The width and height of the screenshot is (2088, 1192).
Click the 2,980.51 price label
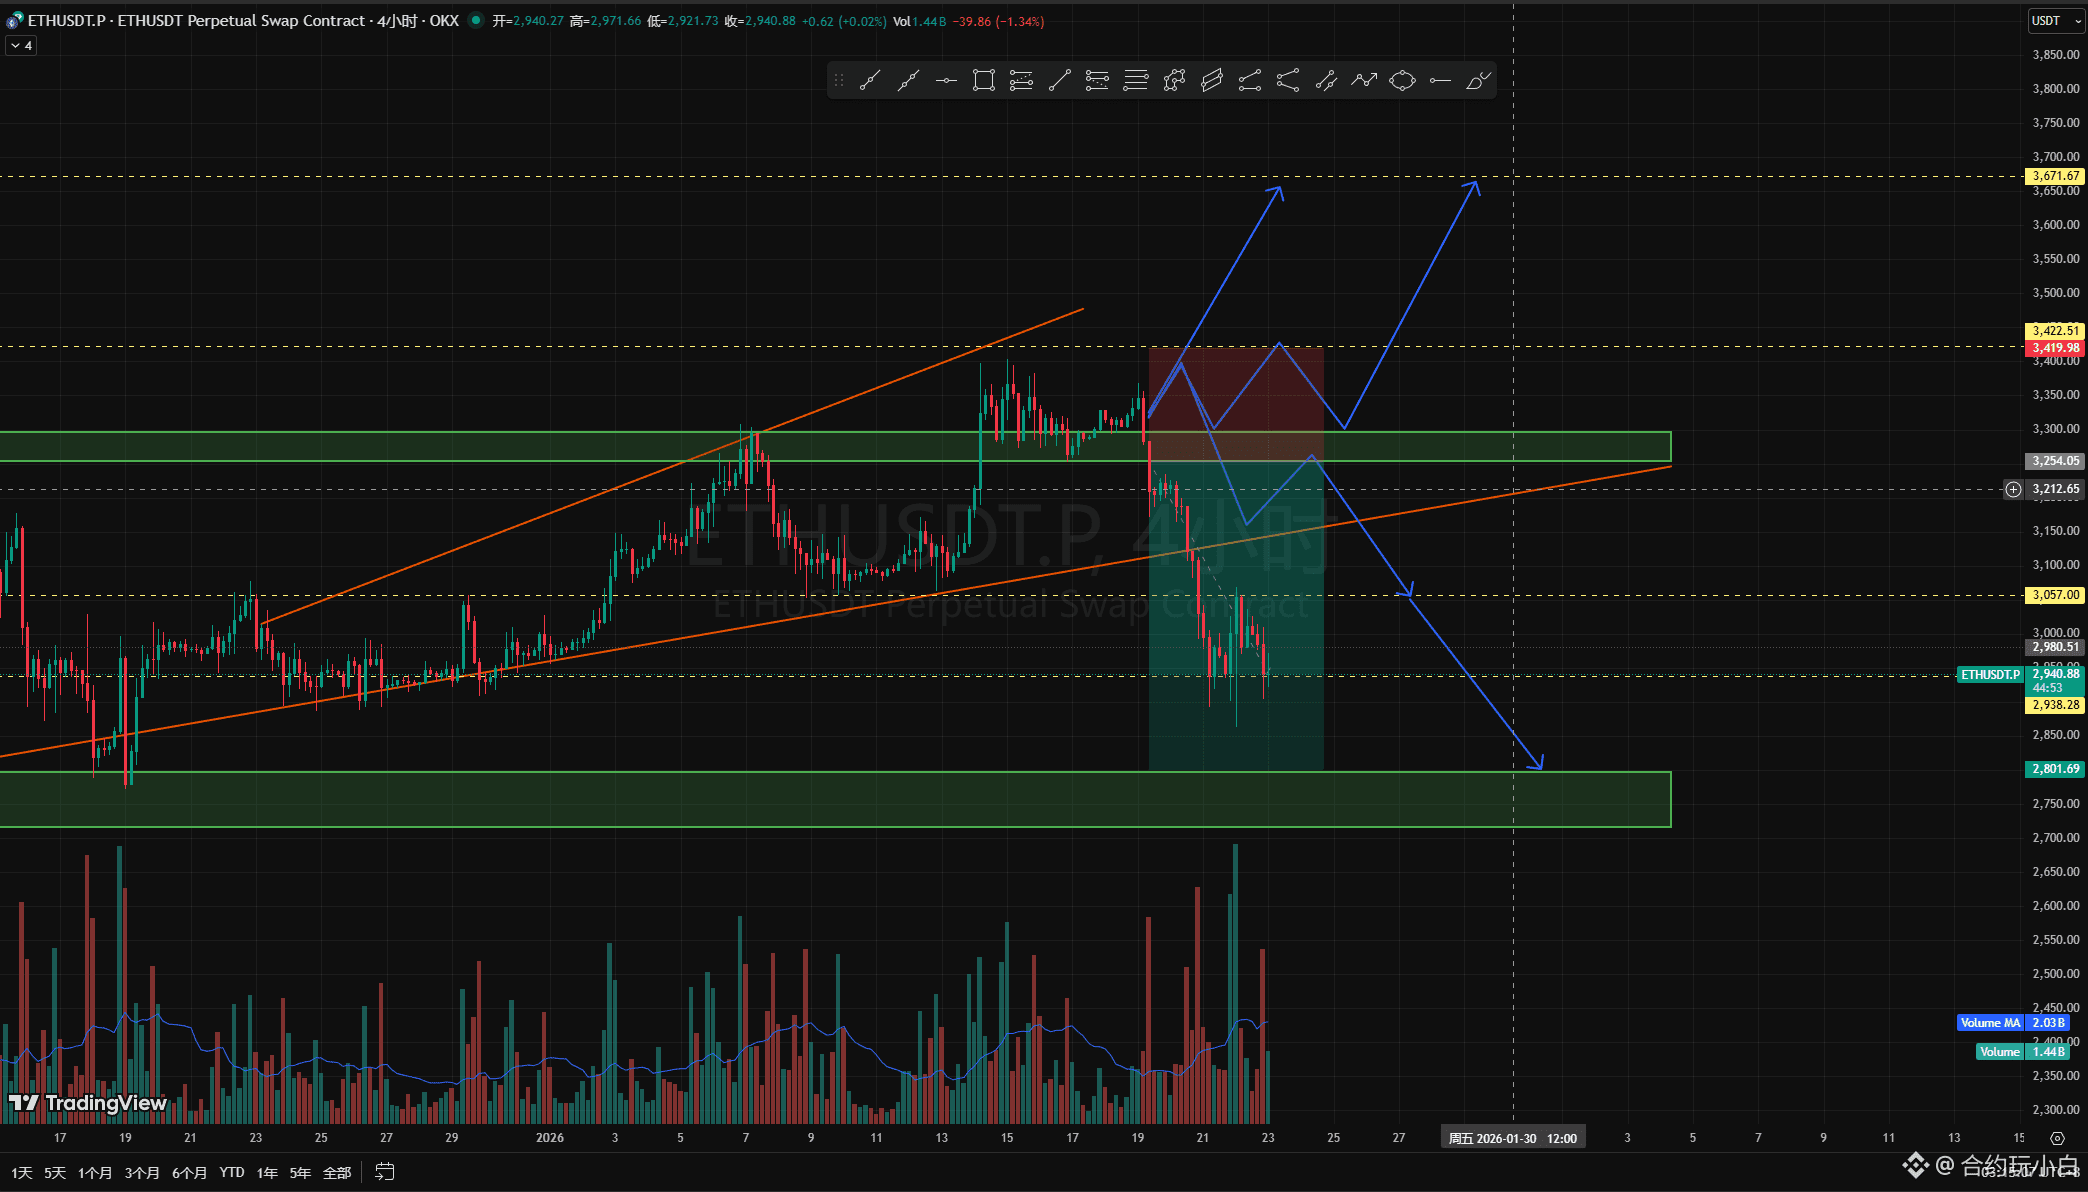click(2056, 647)
